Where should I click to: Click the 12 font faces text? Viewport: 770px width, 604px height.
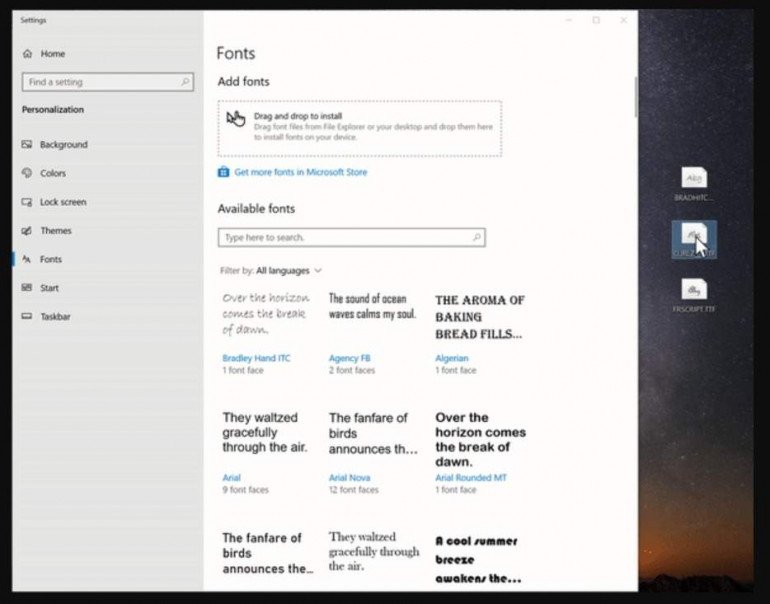pos(354,490)
